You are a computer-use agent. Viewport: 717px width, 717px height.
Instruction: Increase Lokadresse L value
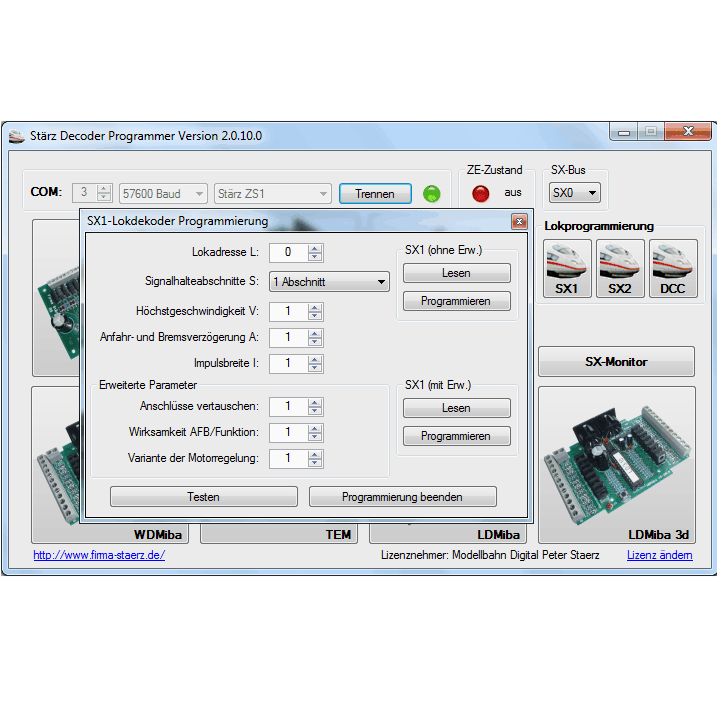[x=315, y=248]
